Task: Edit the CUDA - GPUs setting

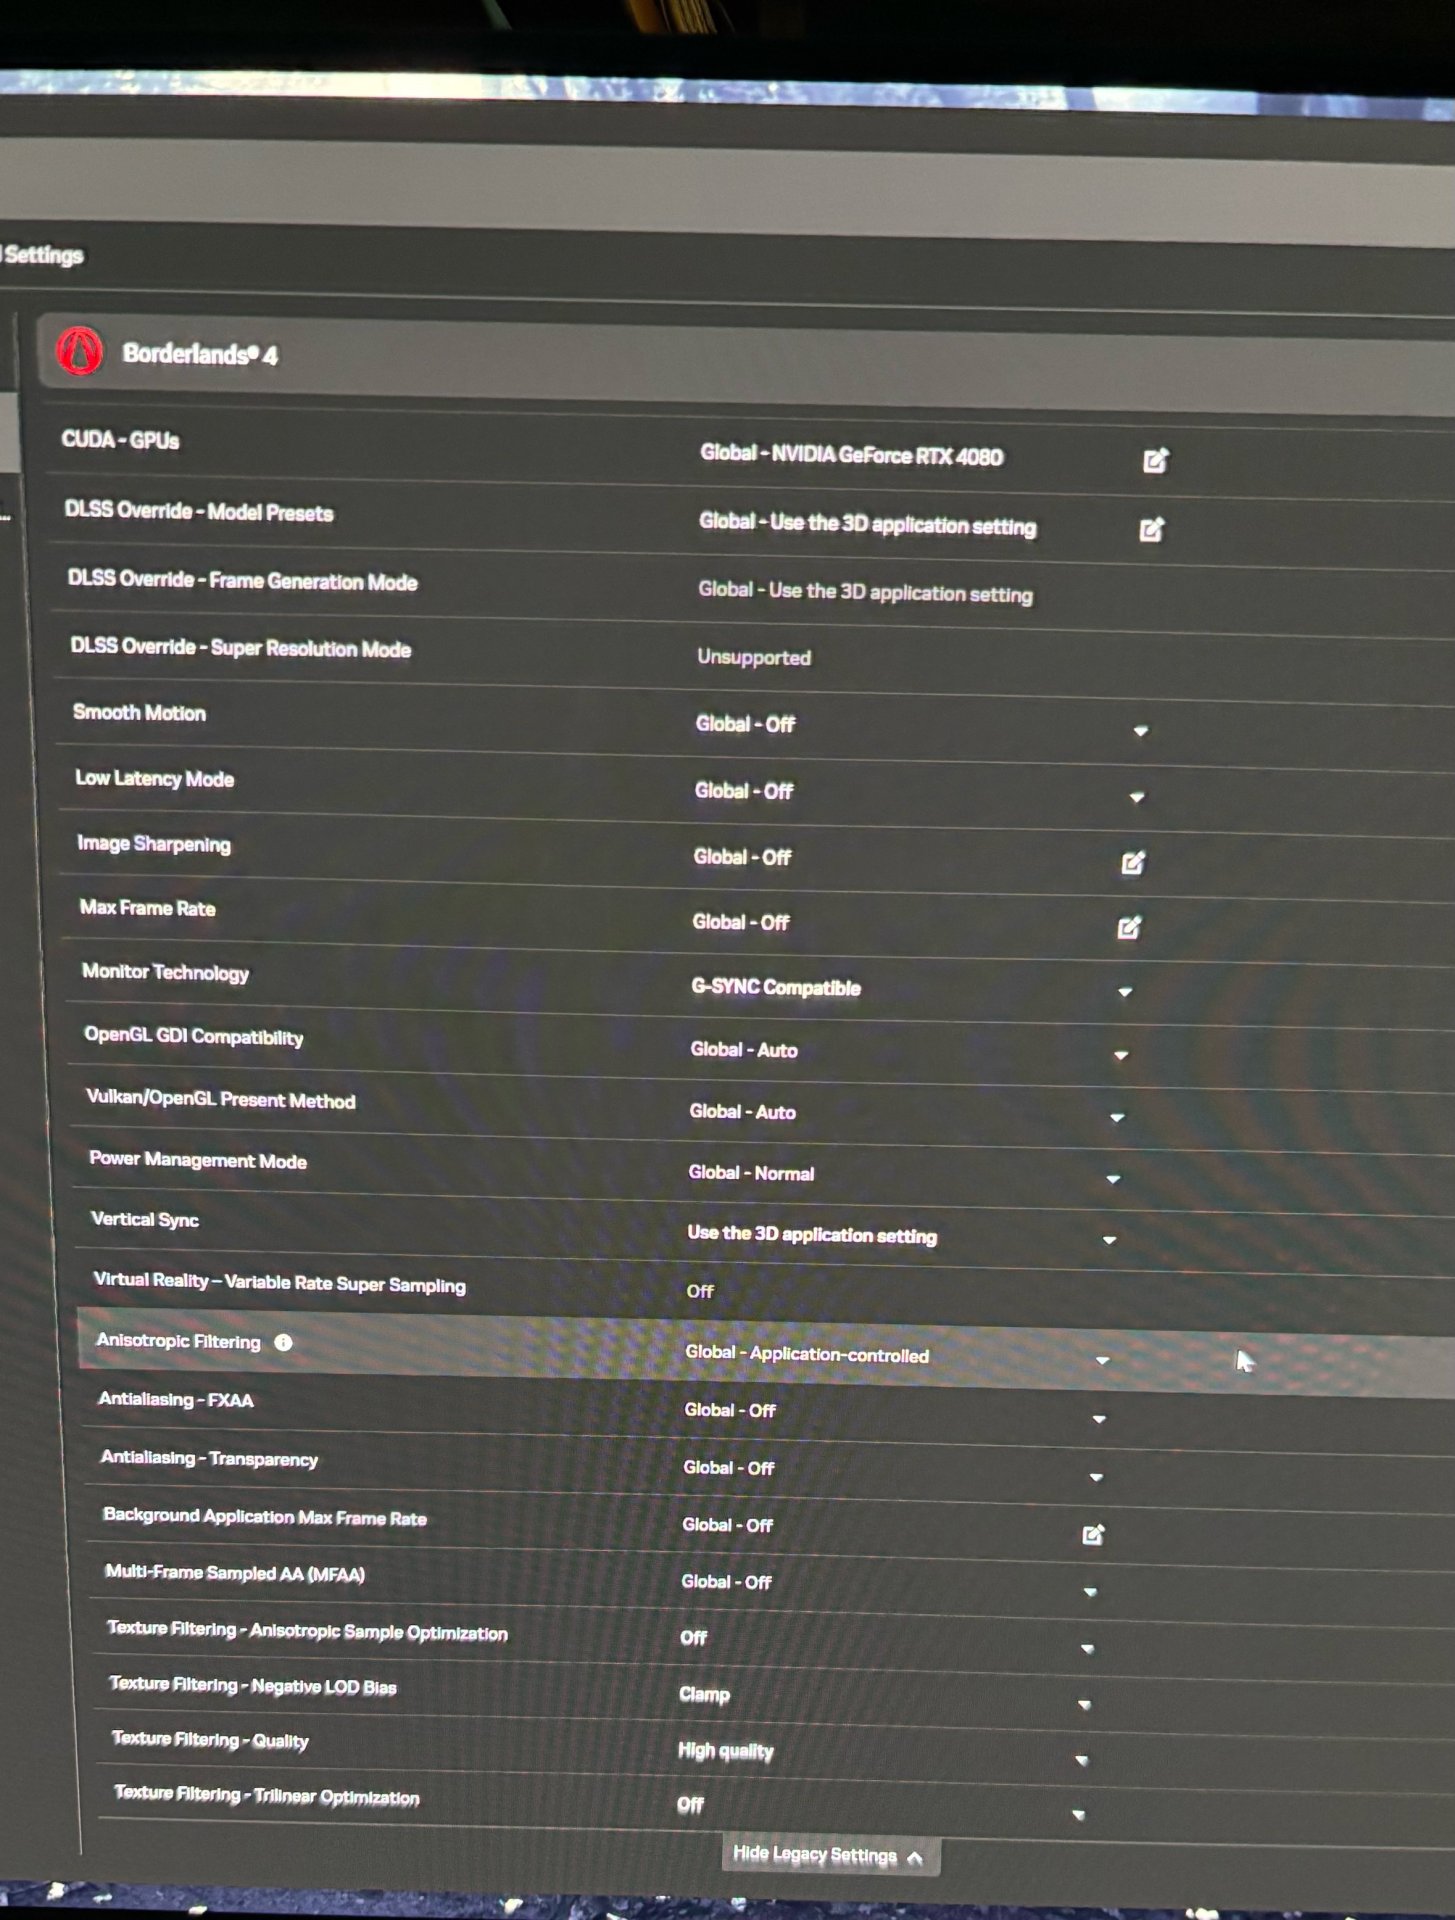Action: click(x=1155, y=460)
